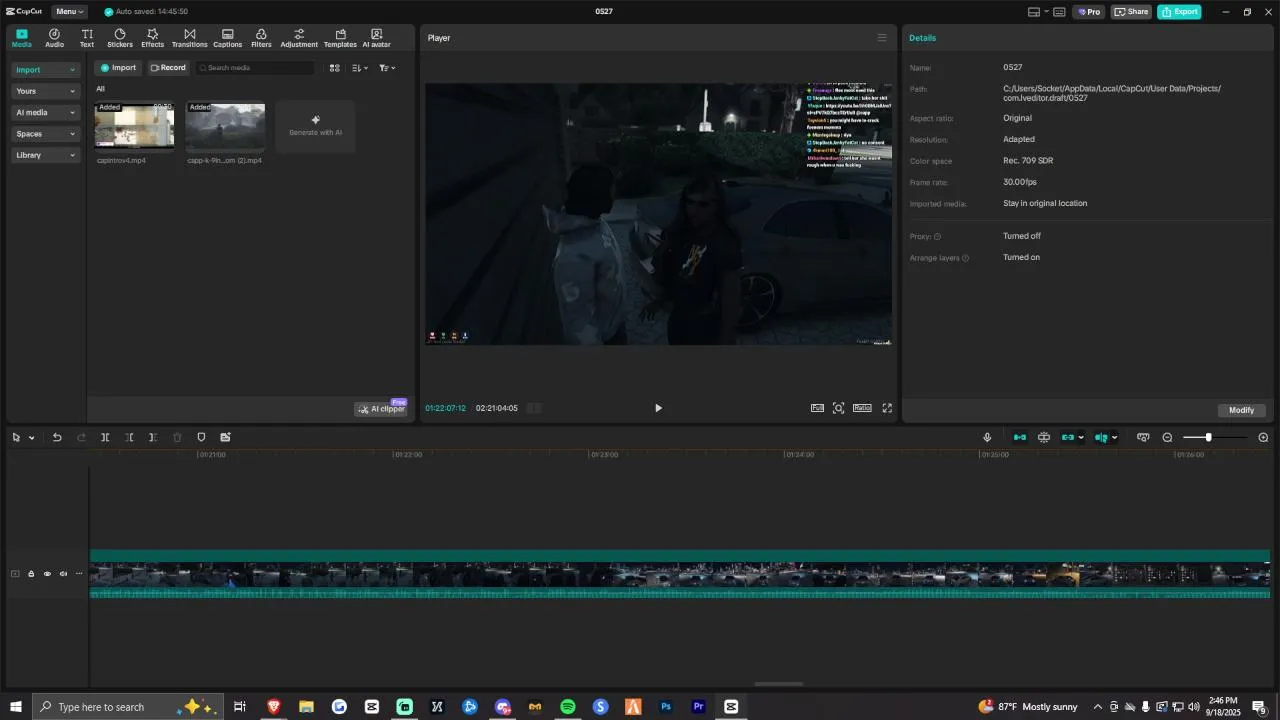Toggle clip linkage

[x=1068, y=437]
